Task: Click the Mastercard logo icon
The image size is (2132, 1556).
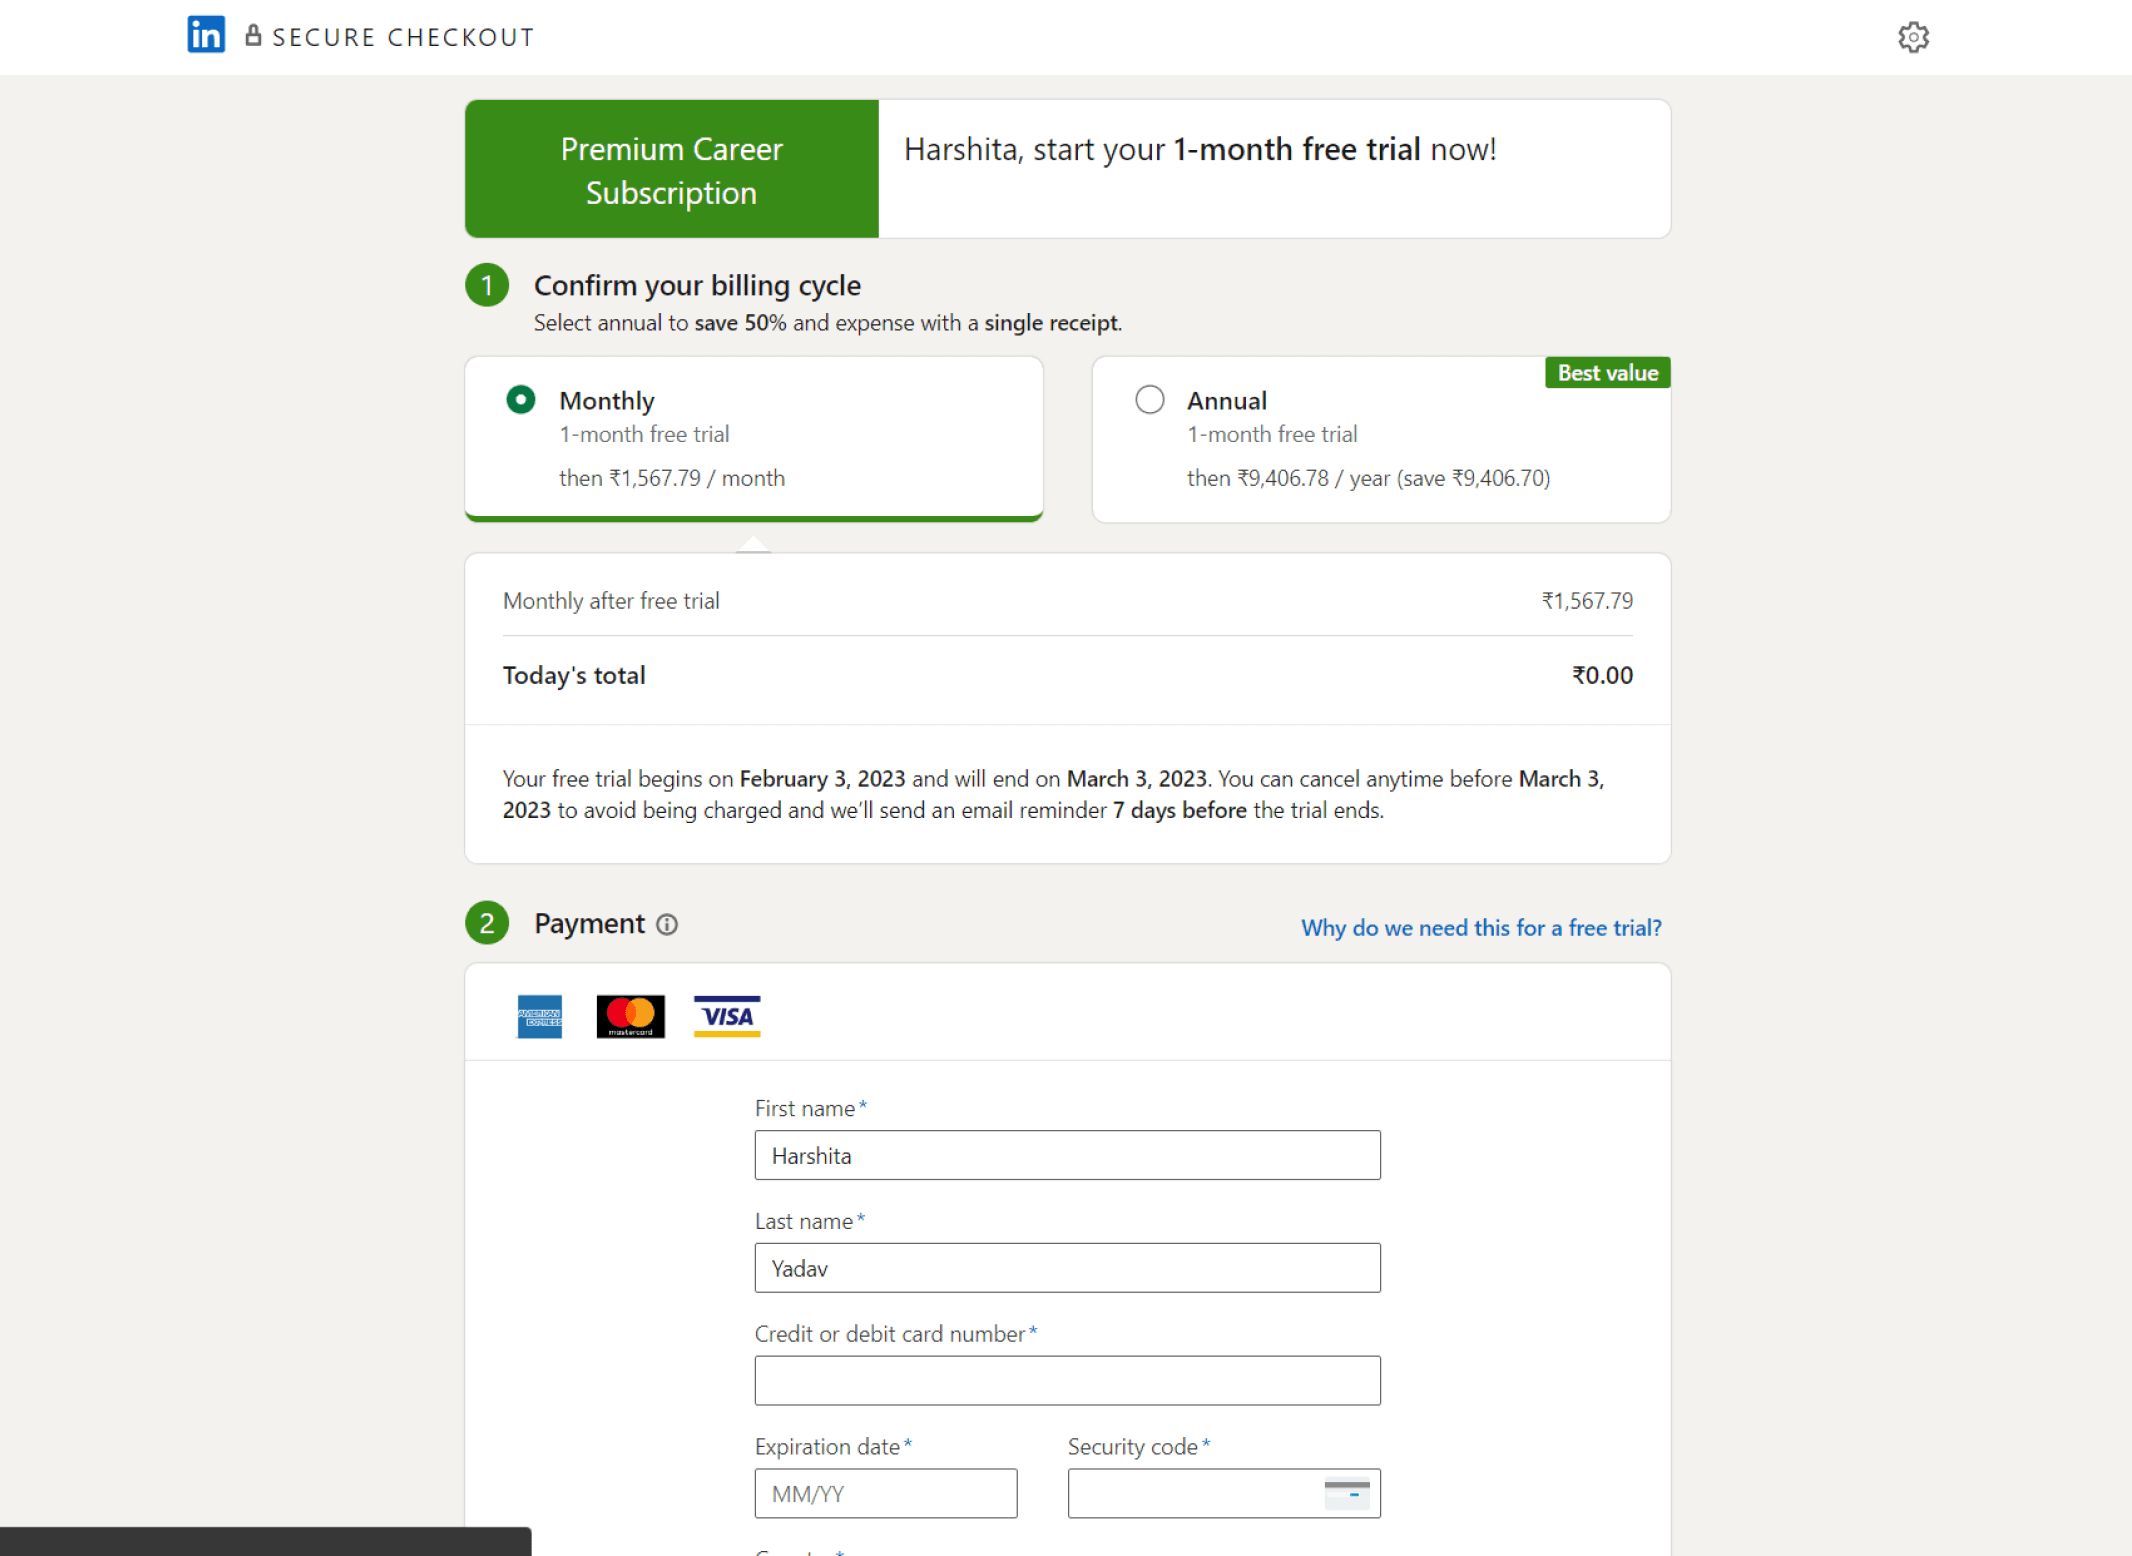Action: (630, 1016)
